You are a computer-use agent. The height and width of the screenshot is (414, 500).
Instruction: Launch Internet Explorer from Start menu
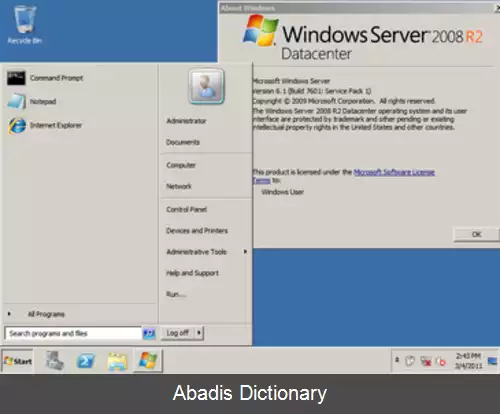45,125
